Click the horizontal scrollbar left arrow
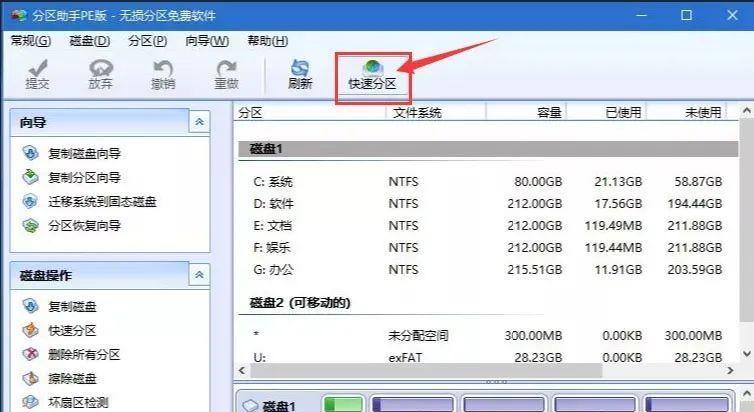 pyautogui.click(x=242, y=371)
